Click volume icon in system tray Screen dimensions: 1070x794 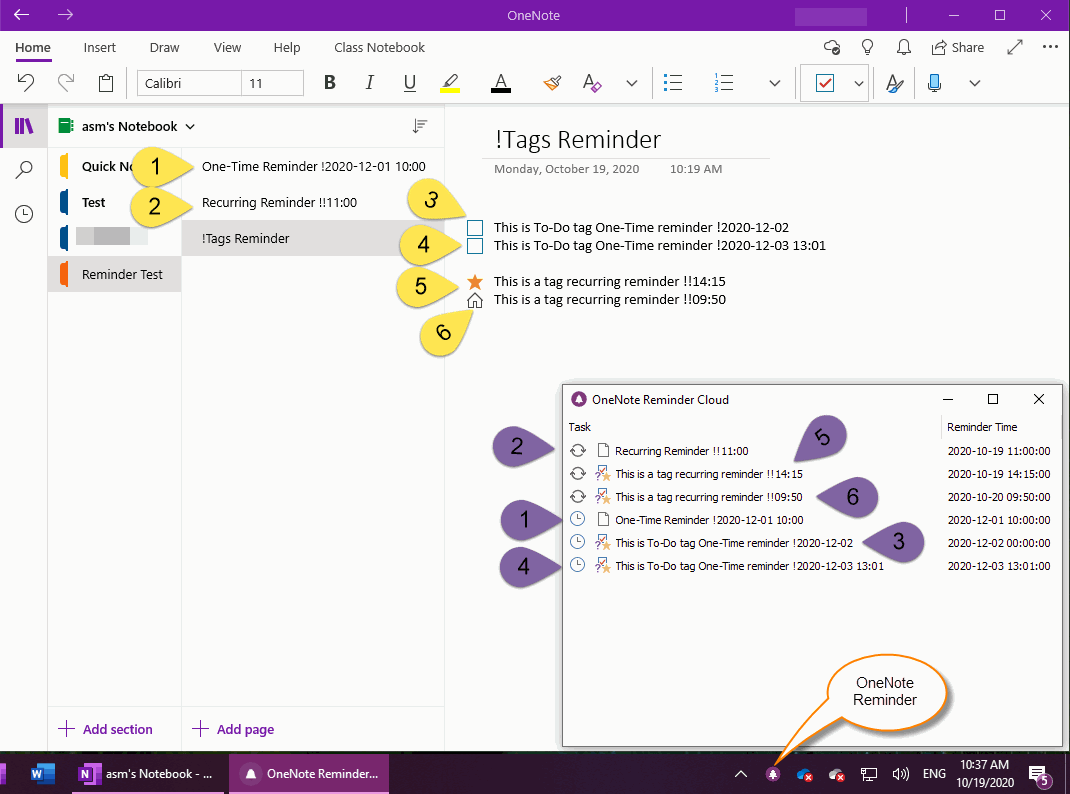(901, 774)
